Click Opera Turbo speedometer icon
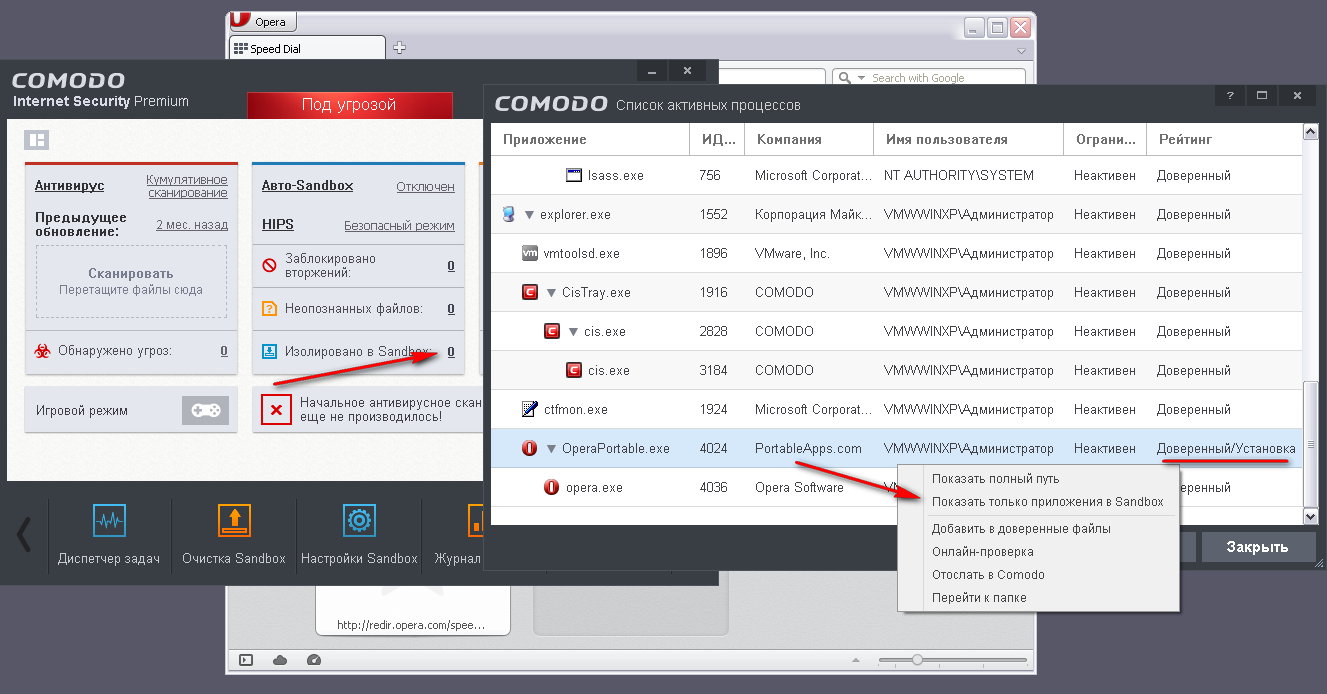The image size is (1327, 694). 314,660
